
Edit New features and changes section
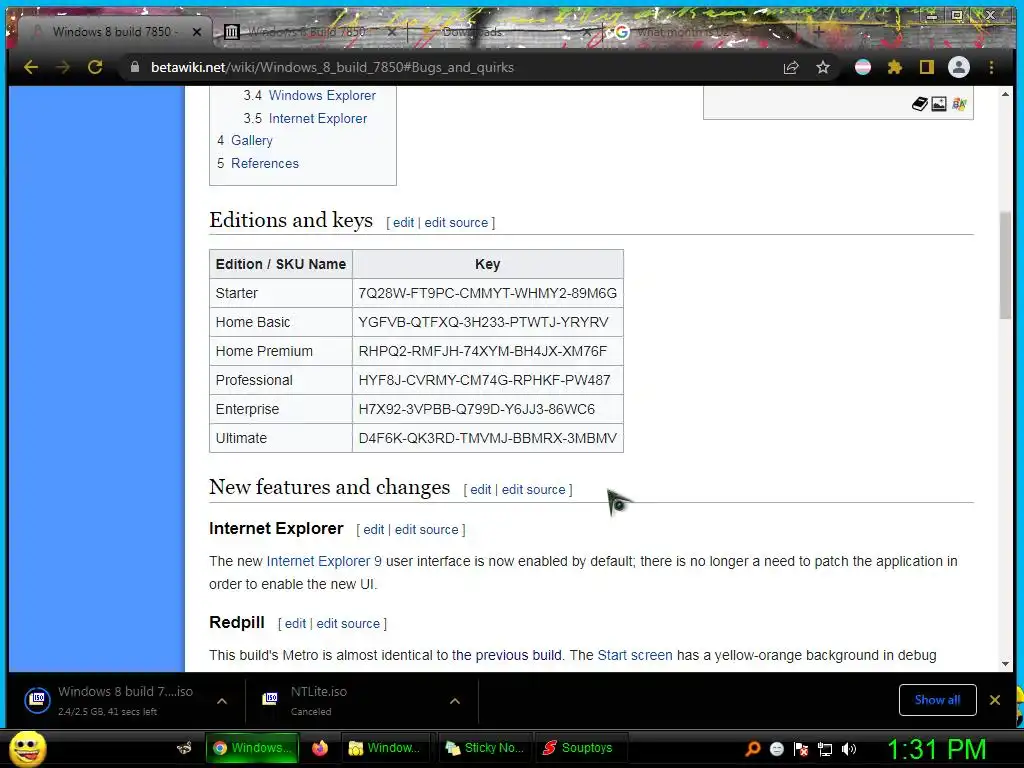pyautogui.click(x=481, y=490)
